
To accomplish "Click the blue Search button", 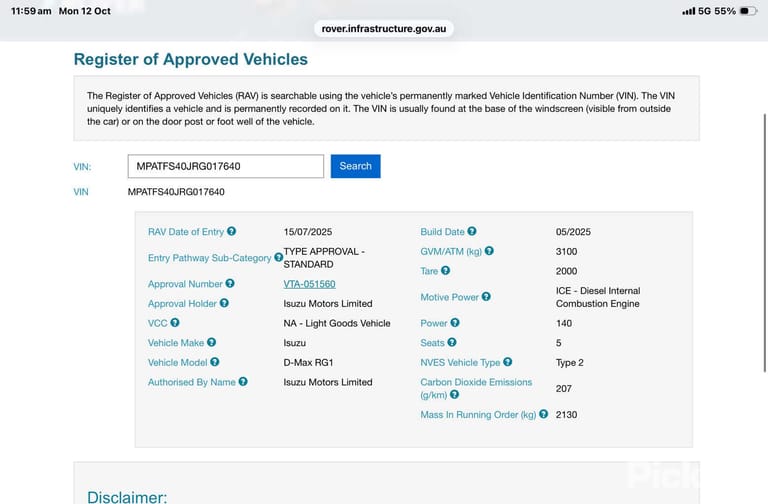I will [x=356, y=166].
